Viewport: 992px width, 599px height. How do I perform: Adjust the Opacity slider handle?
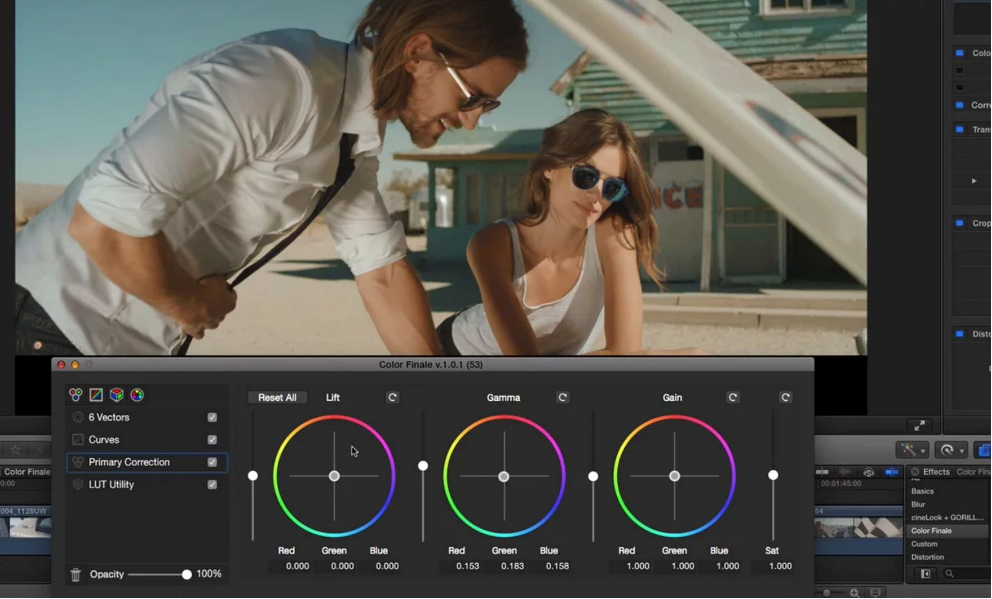coord(187,574)
